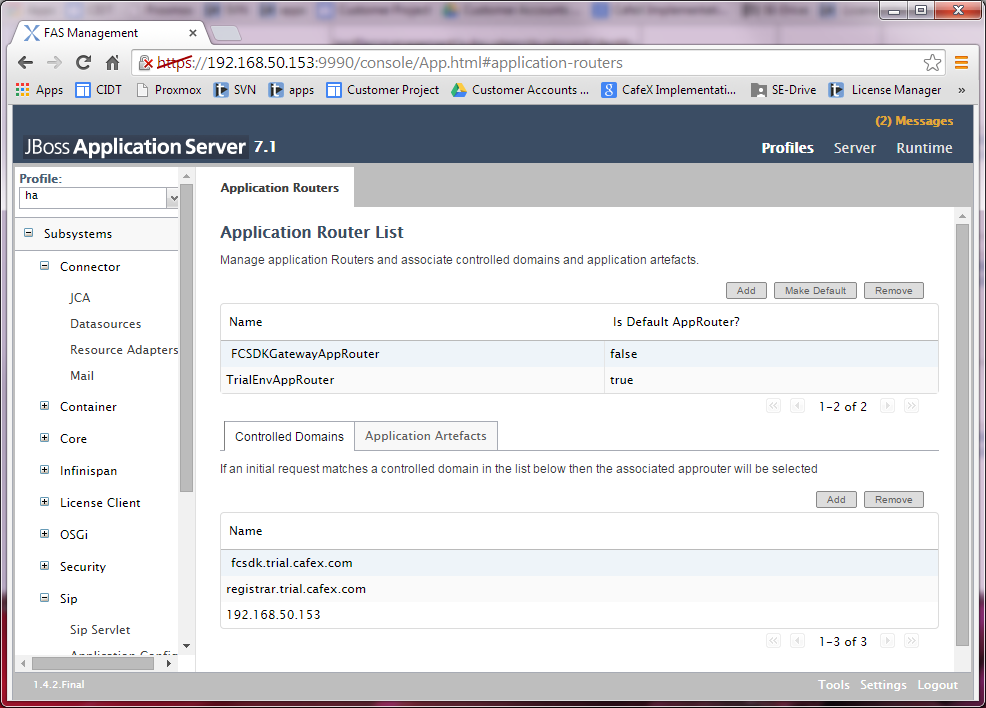This screenshot has height=708, width=986.
Task: Select Datasources in the subsystem tree
Action: 106,324
